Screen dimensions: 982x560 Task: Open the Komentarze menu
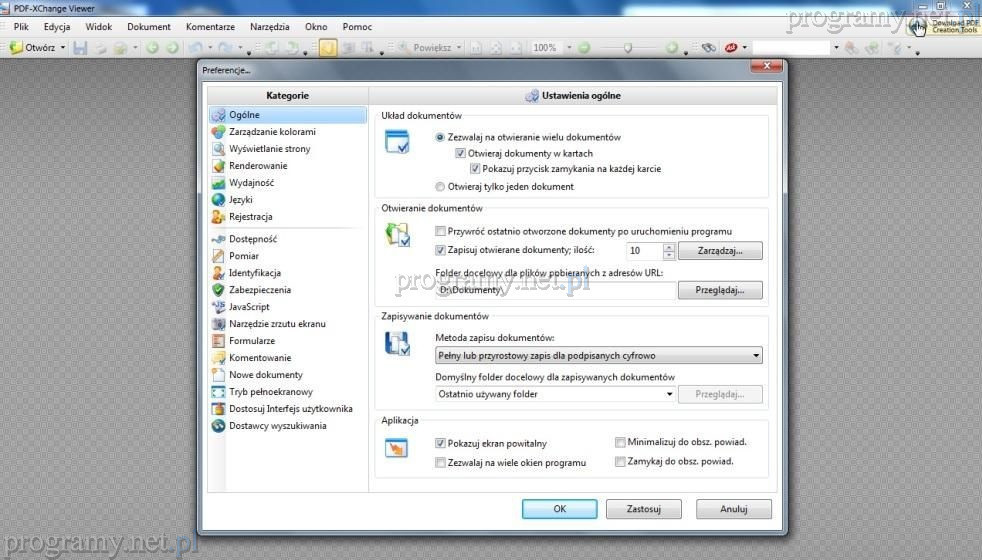(x=210, y=27)
